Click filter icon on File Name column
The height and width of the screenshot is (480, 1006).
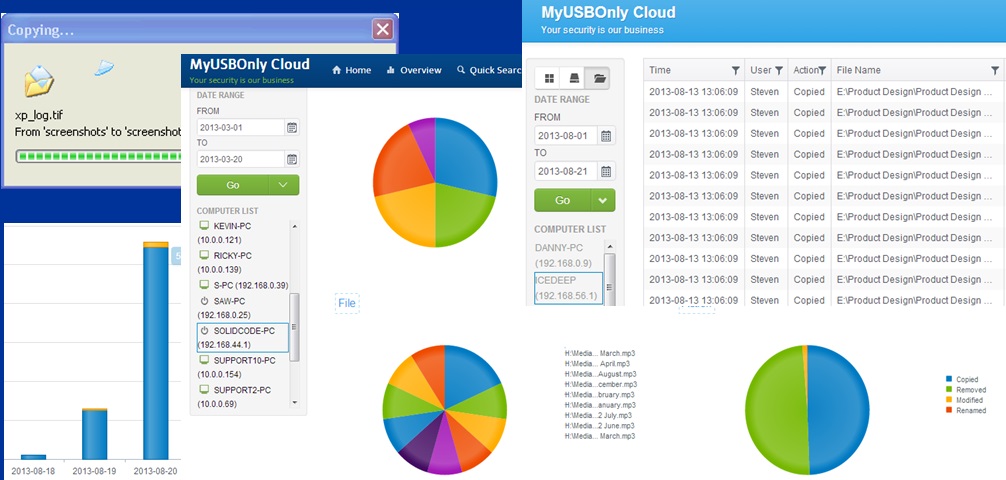pos(994,70)
